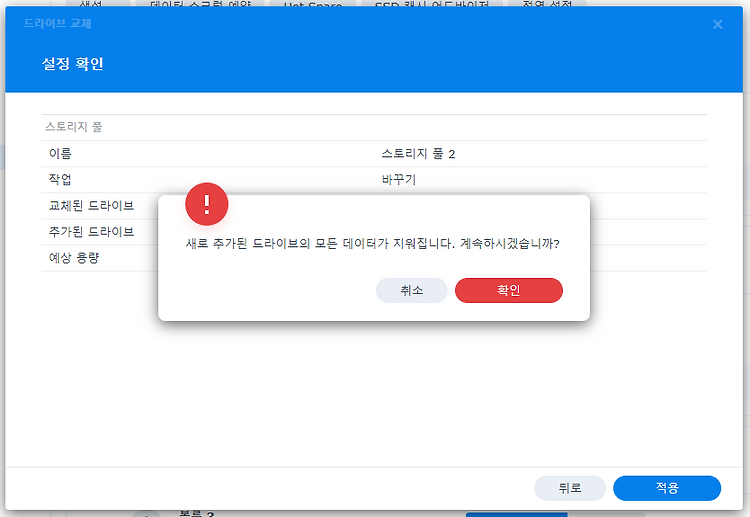Click the 드라이브 교체 window title
The image size is (750, 517).
[57, 23]
